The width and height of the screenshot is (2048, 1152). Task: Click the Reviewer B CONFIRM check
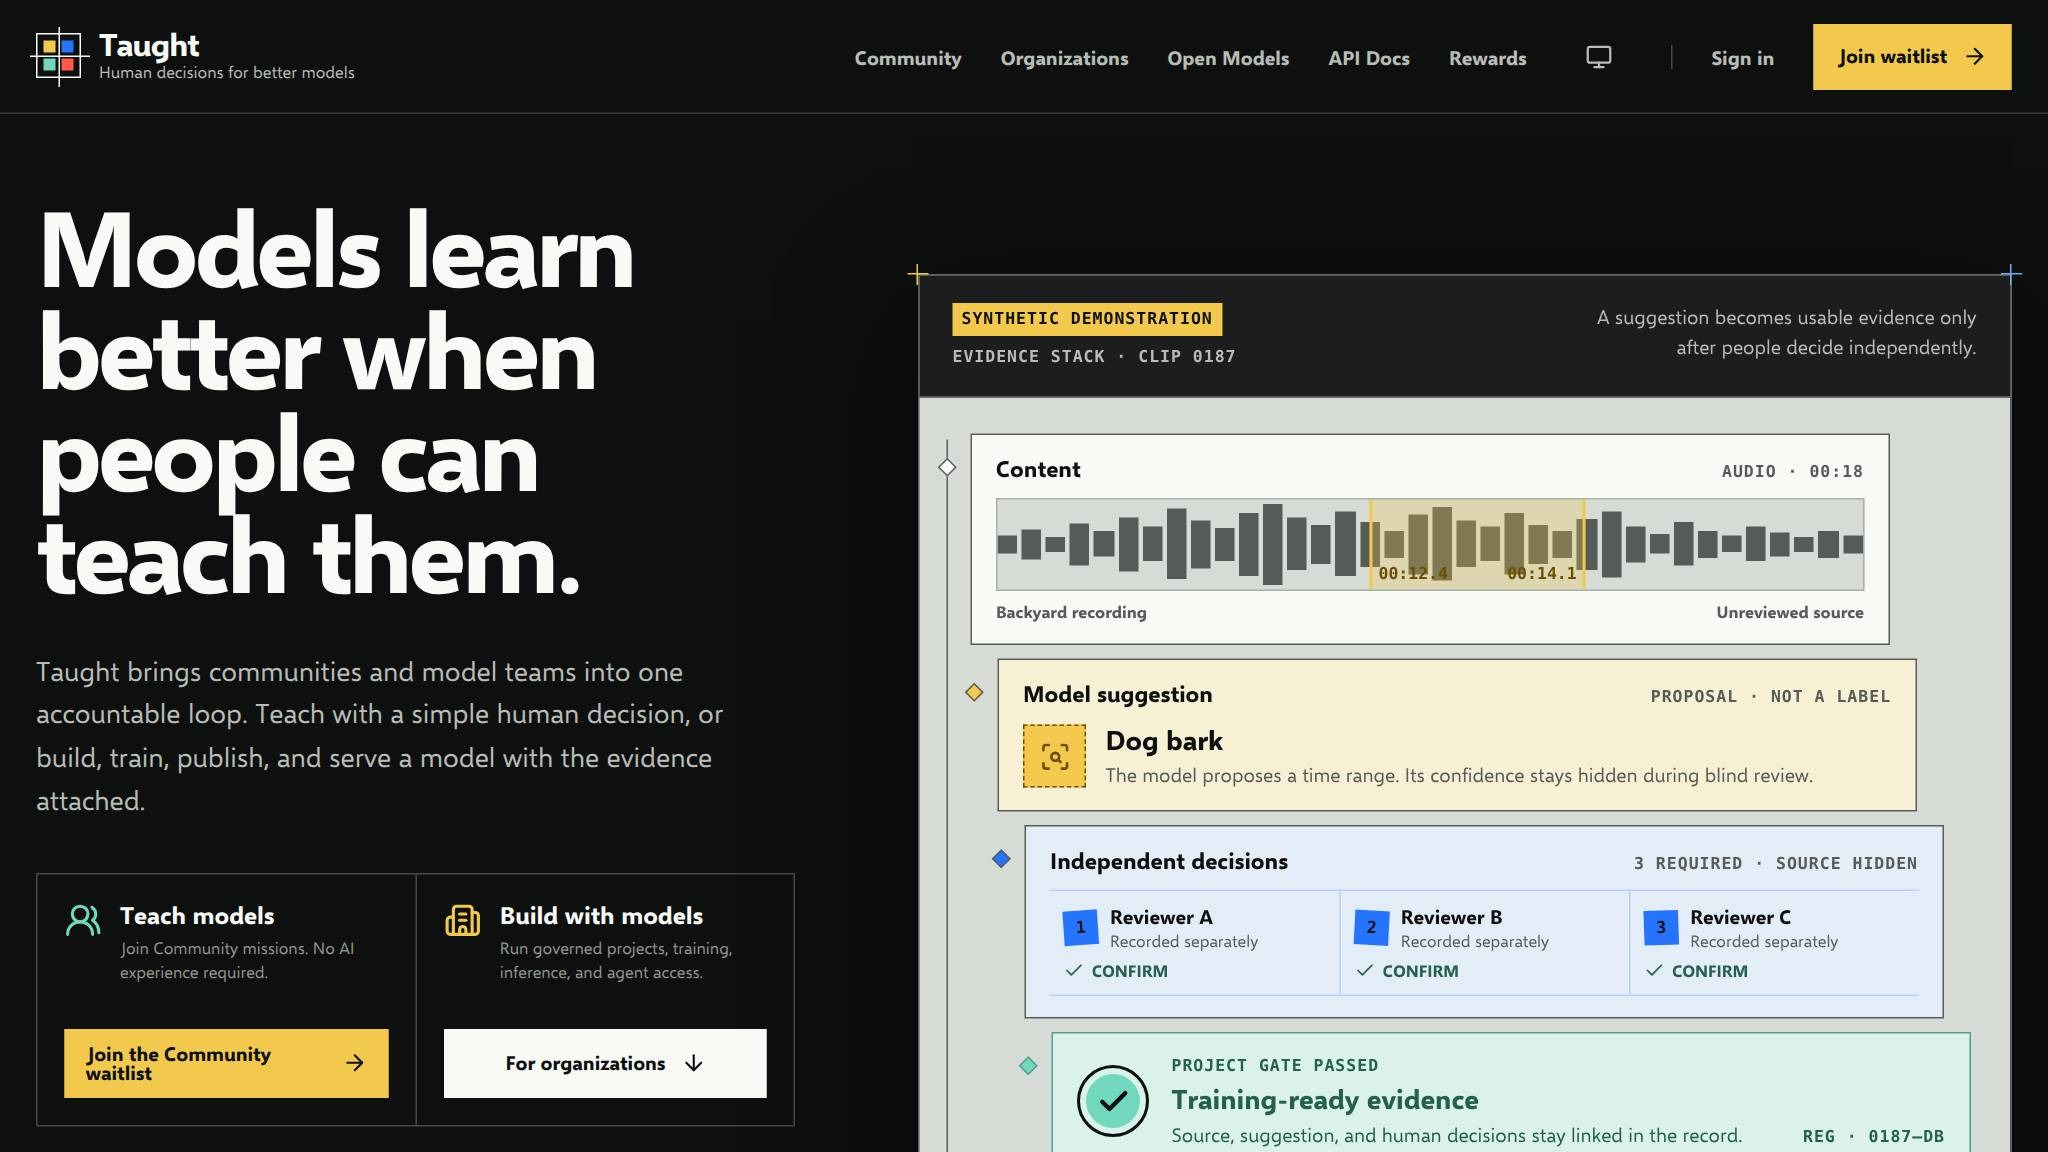point(1407,971)
